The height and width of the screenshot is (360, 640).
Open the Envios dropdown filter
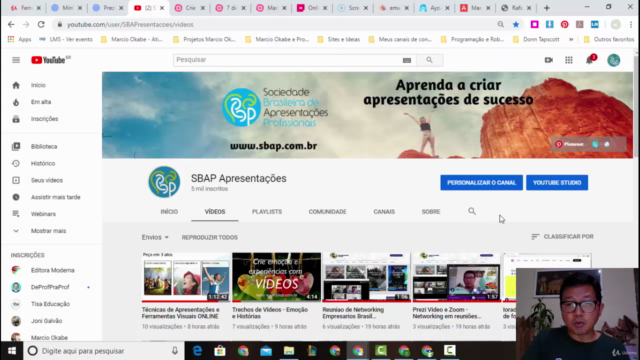click(155, 237)
